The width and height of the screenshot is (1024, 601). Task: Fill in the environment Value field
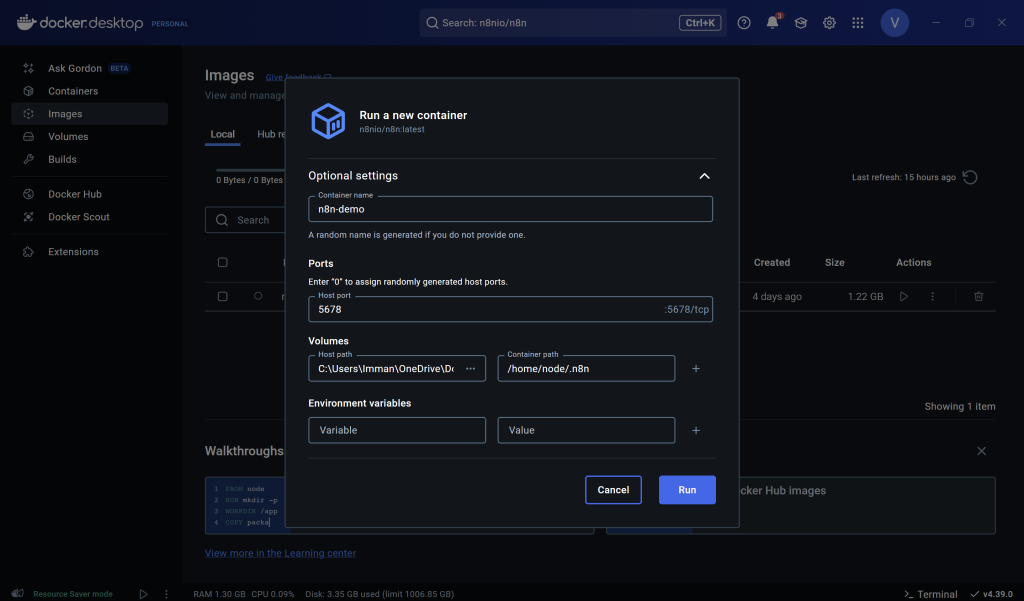pyautogui.click(x=586, y=430)
